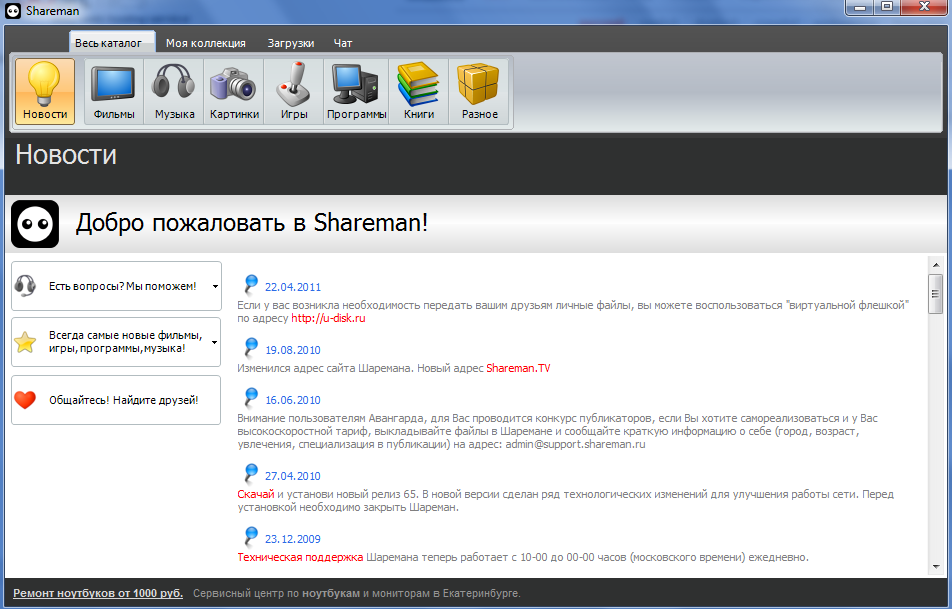Open the Программы computer category
The height and width of the screenshot is (609, 952).
coord(356,92)
